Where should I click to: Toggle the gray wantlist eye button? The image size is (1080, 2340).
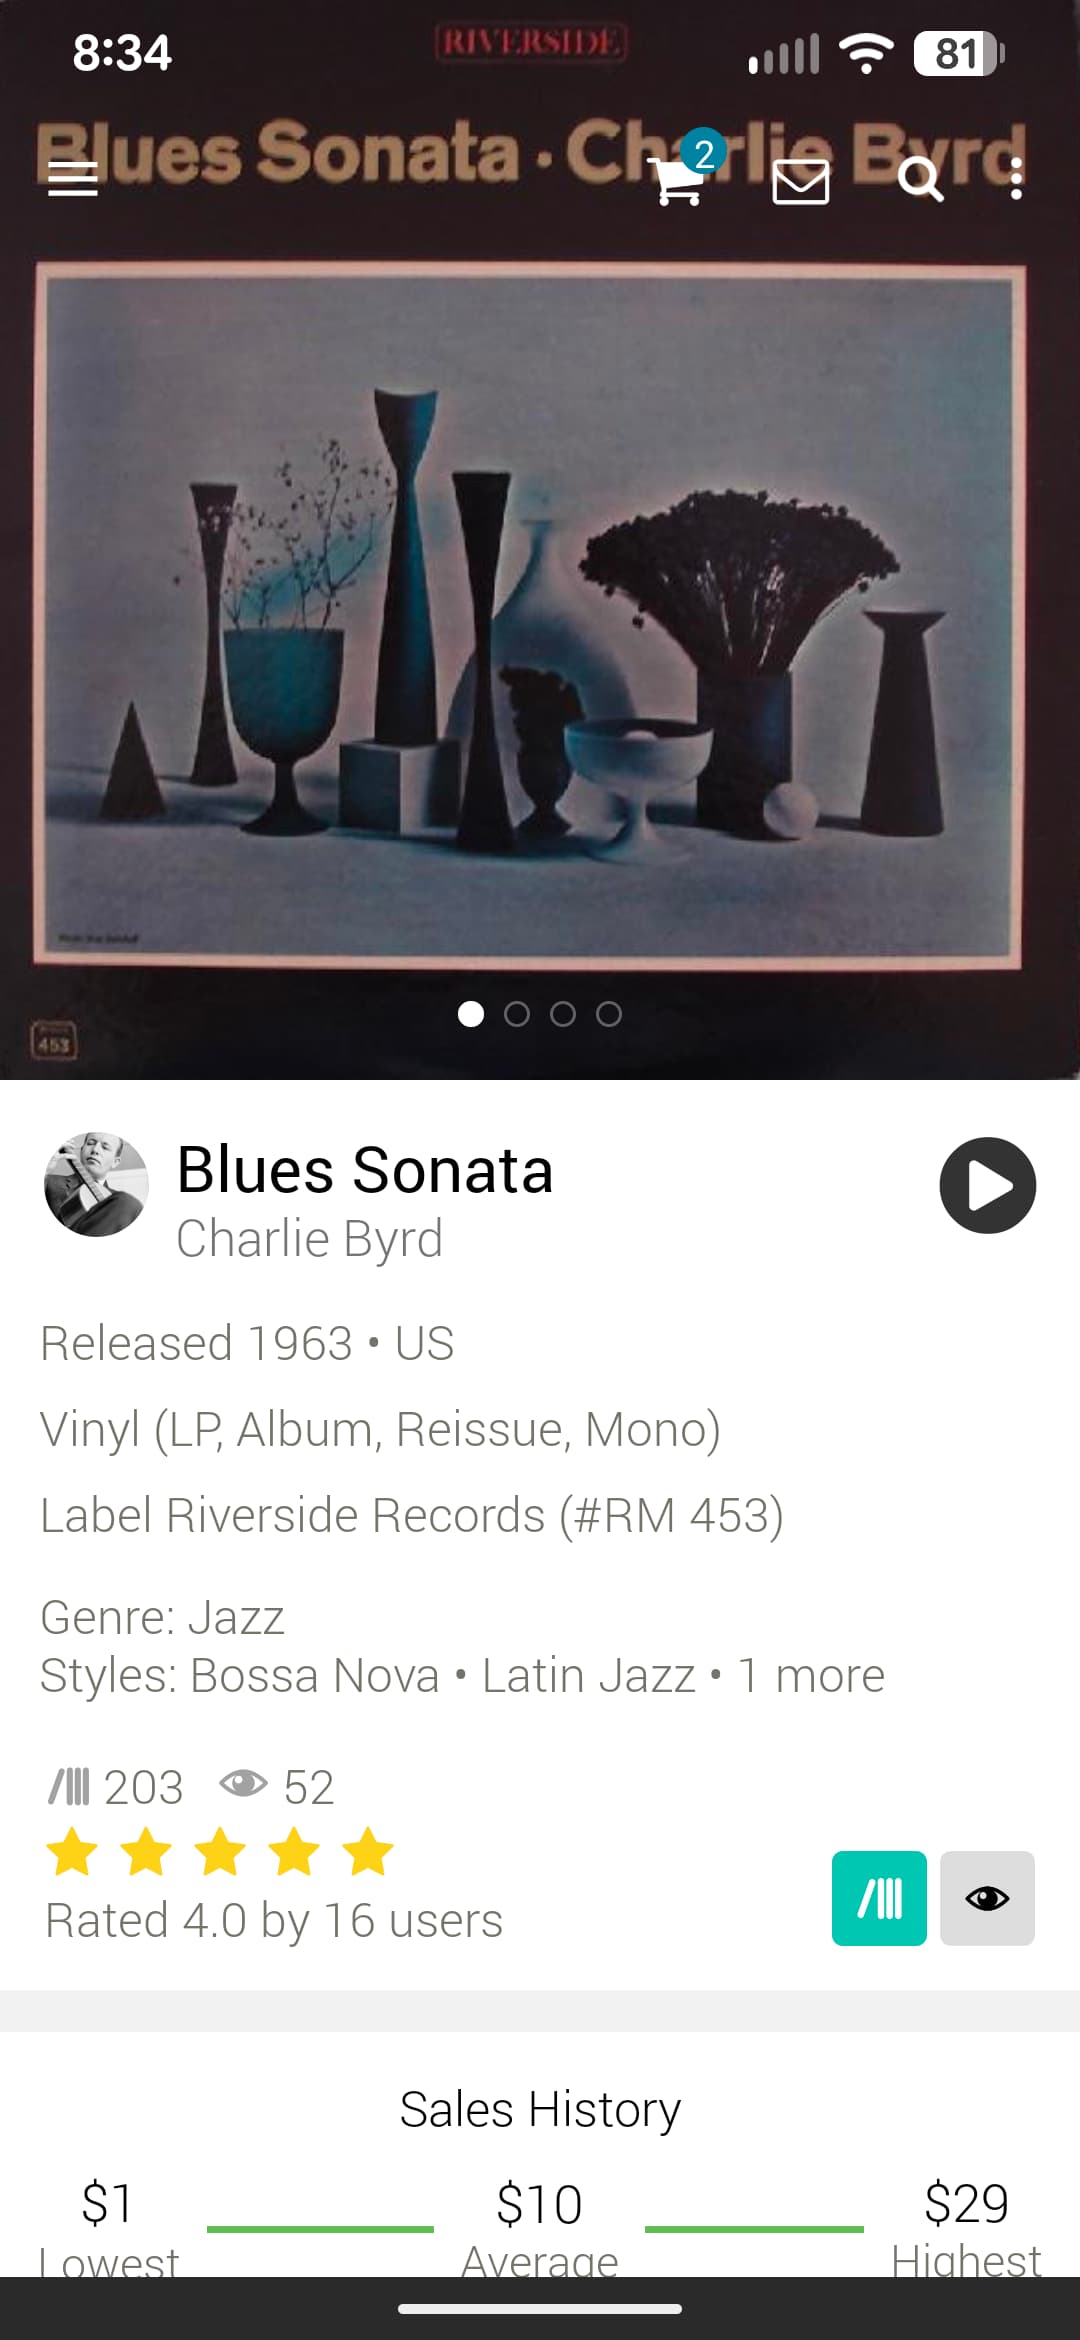tap(987, 1898)
